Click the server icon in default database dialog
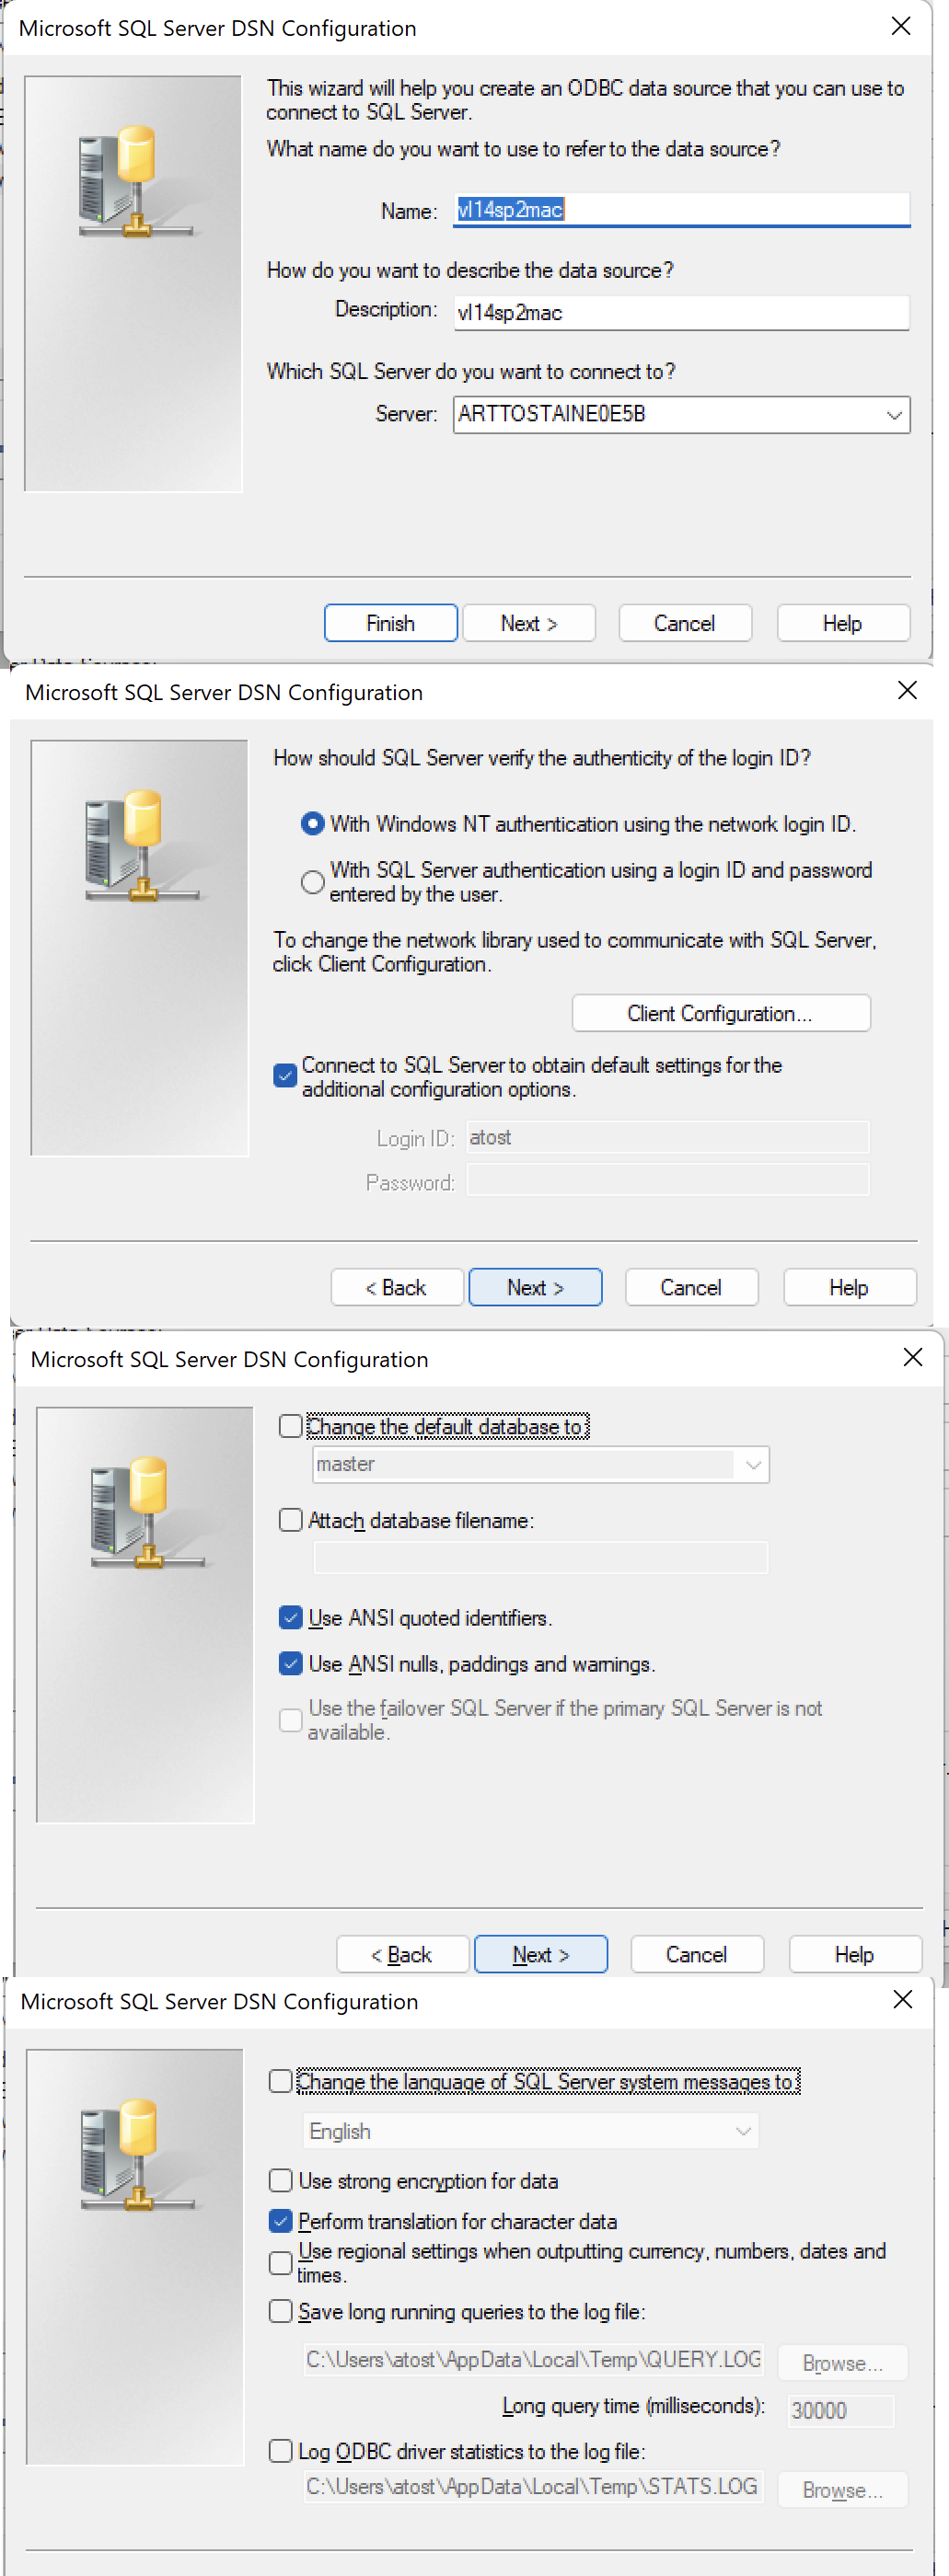Image resolution: width=949 pixels, height=2576 pixels. pyautogui.click(x=146, y=1512)
